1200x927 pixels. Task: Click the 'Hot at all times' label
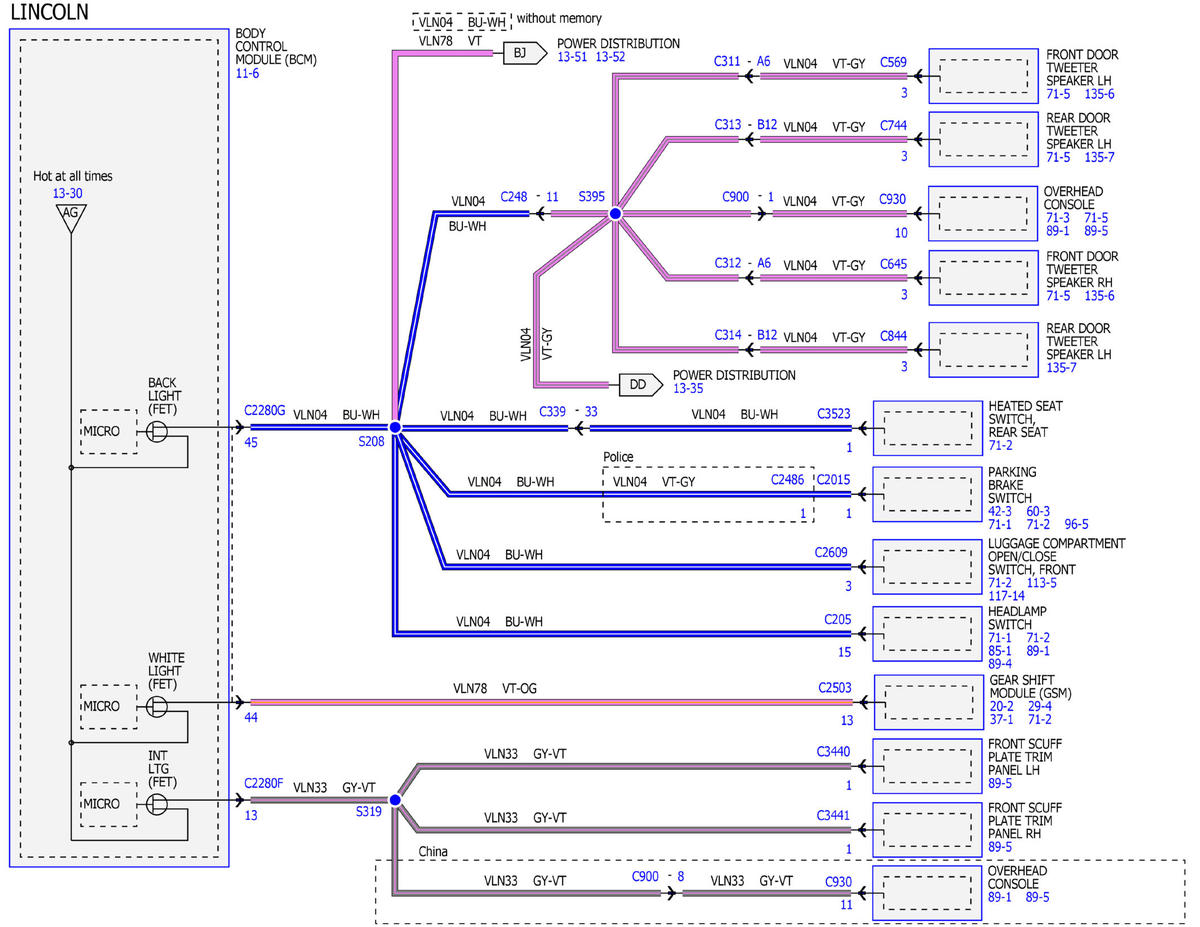click(73, 176)
